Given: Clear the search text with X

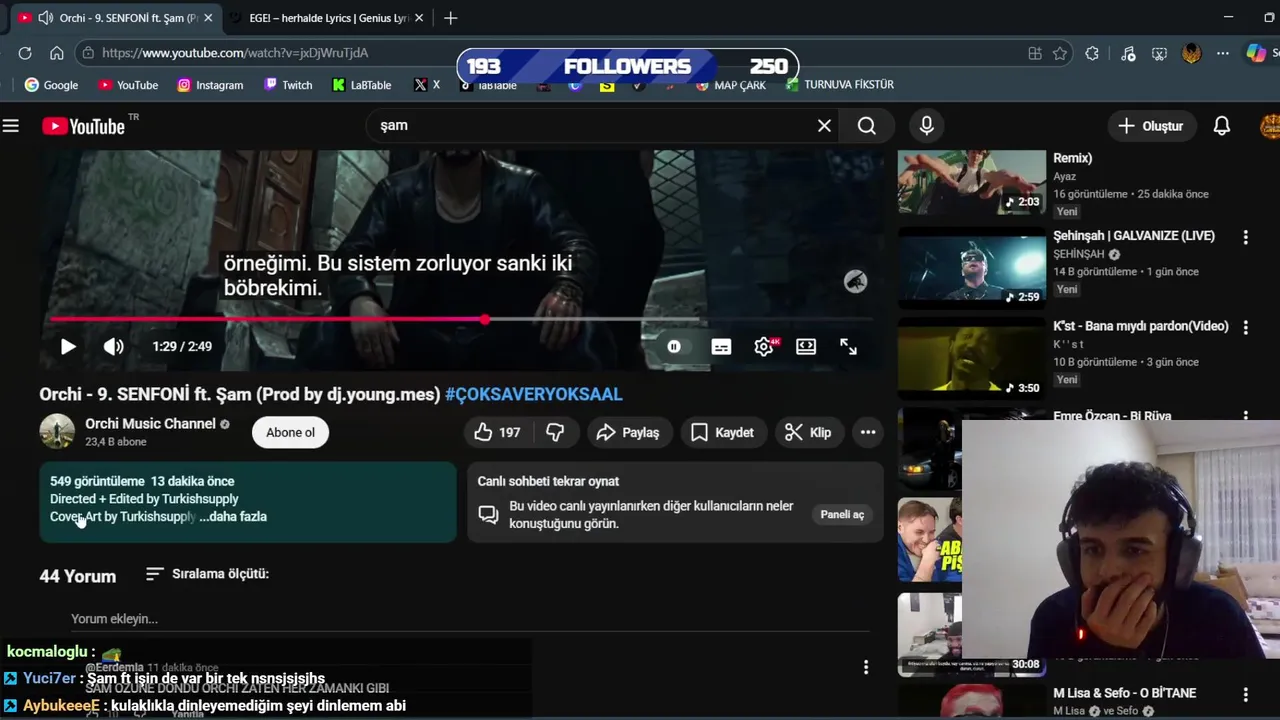Looking at the screenshot, I should click(x=824, y=126).
